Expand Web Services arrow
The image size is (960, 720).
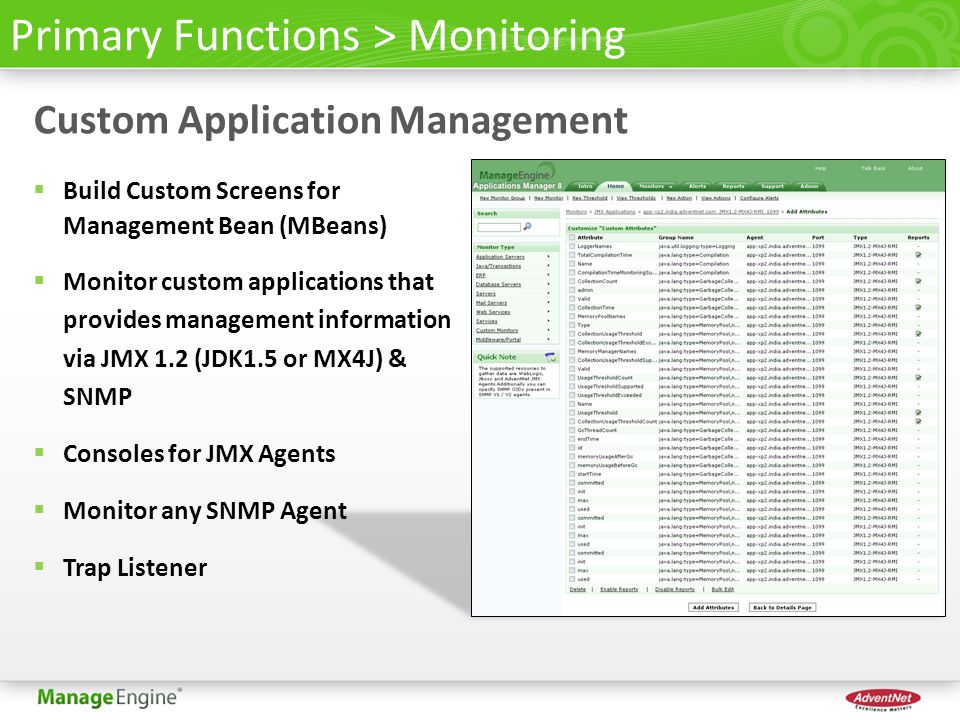[x=548, y=312]
